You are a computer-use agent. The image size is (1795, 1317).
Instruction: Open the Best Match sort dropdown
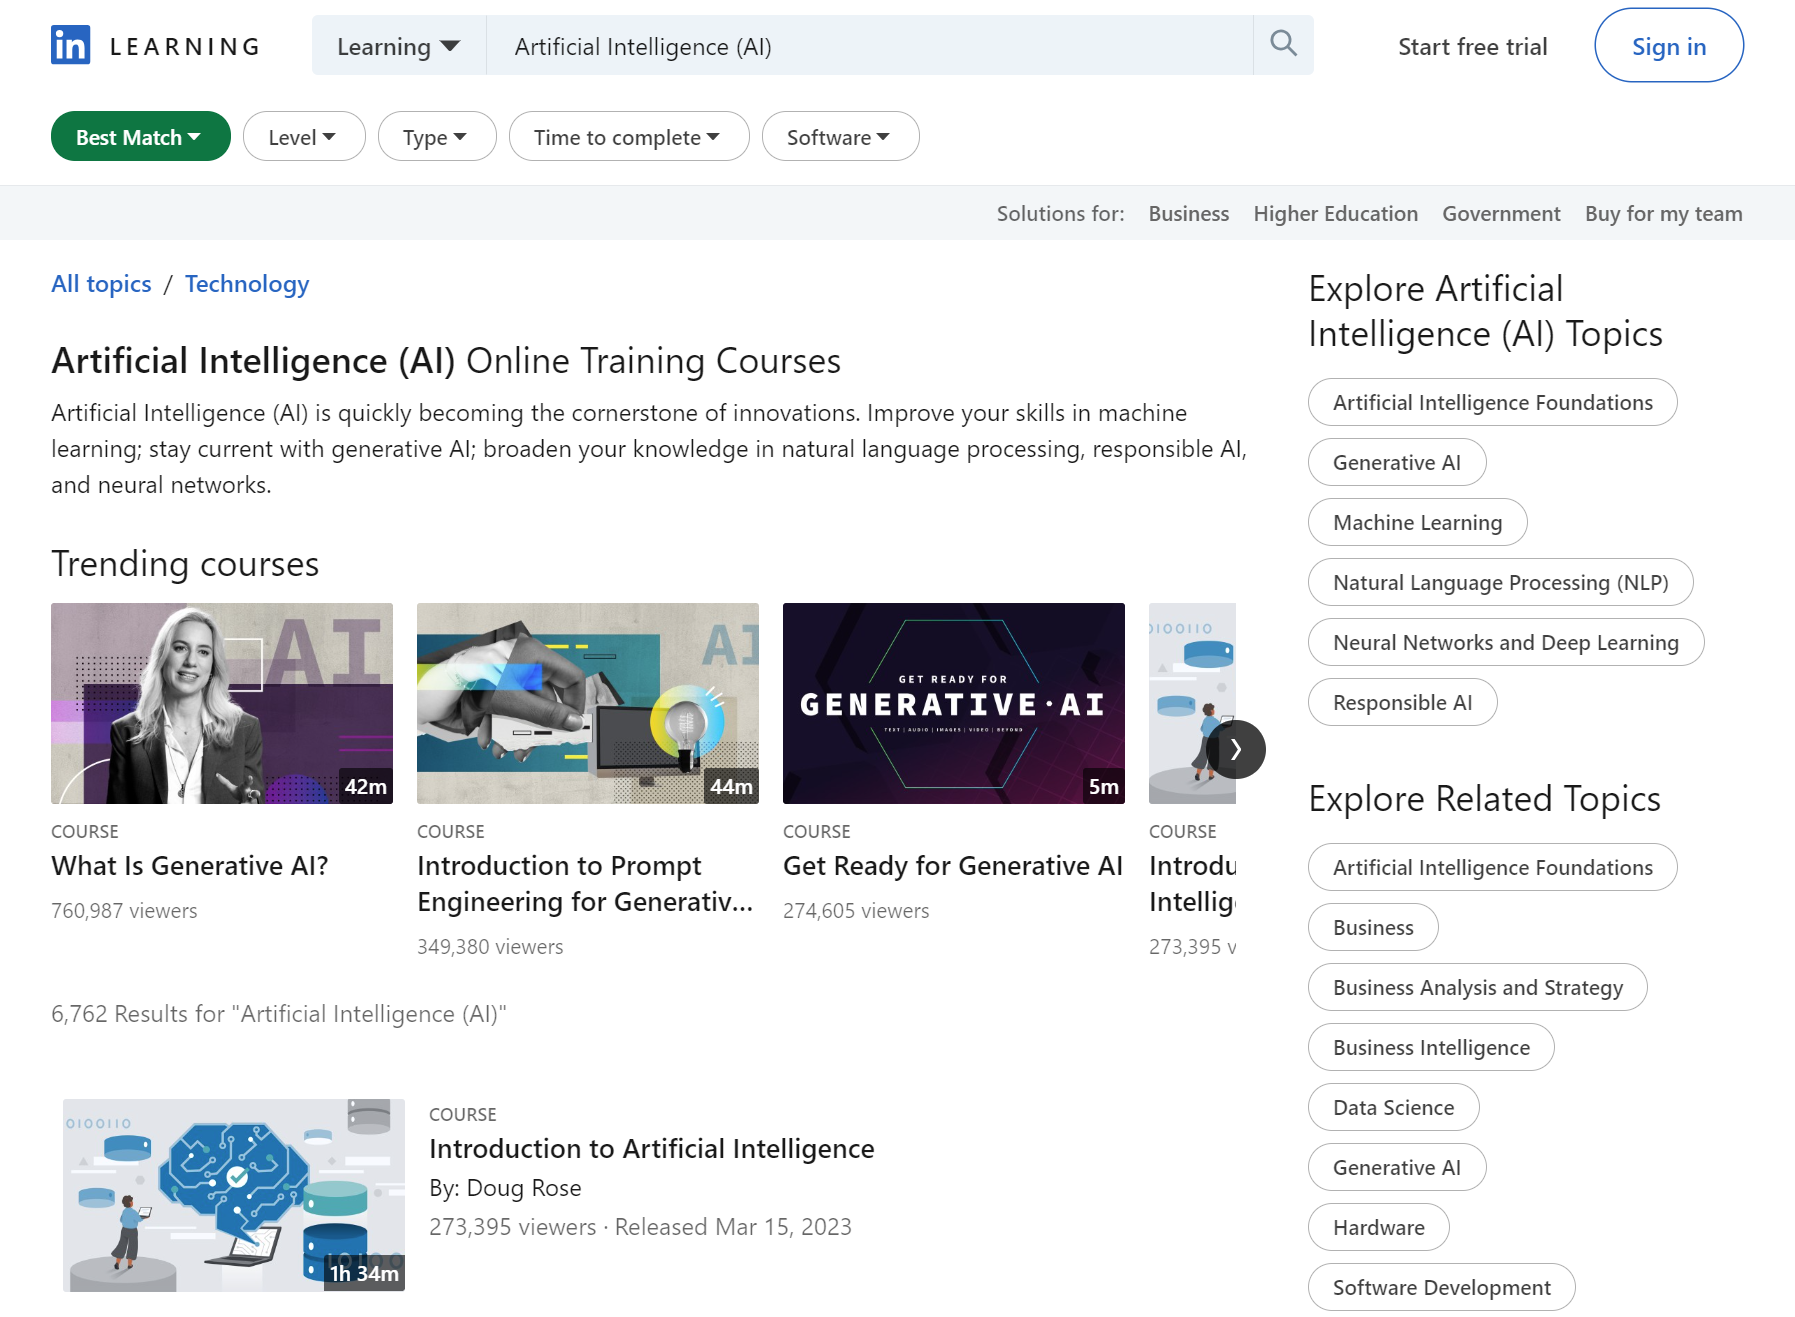click(x=140, y=137)
